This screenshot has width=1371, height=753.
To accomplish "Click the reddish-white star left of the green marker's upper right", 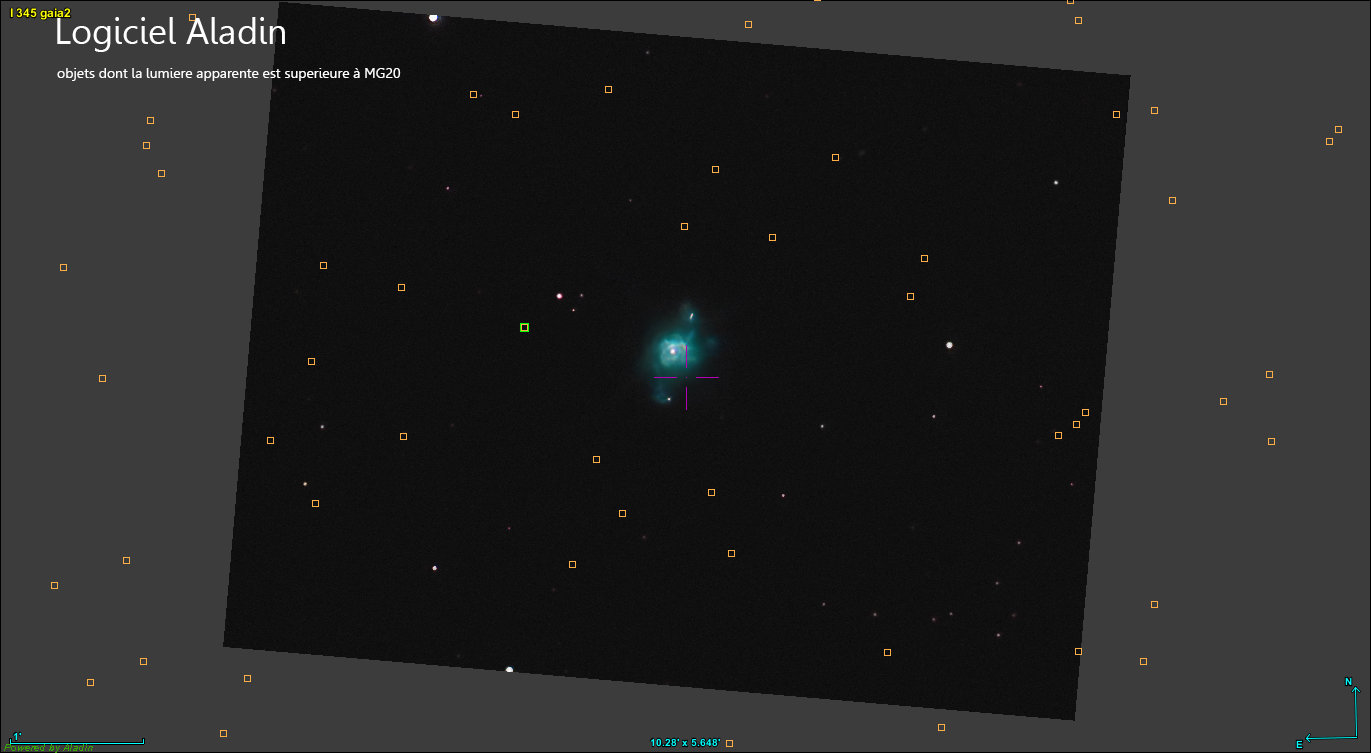I will click(x=559, y=295).
